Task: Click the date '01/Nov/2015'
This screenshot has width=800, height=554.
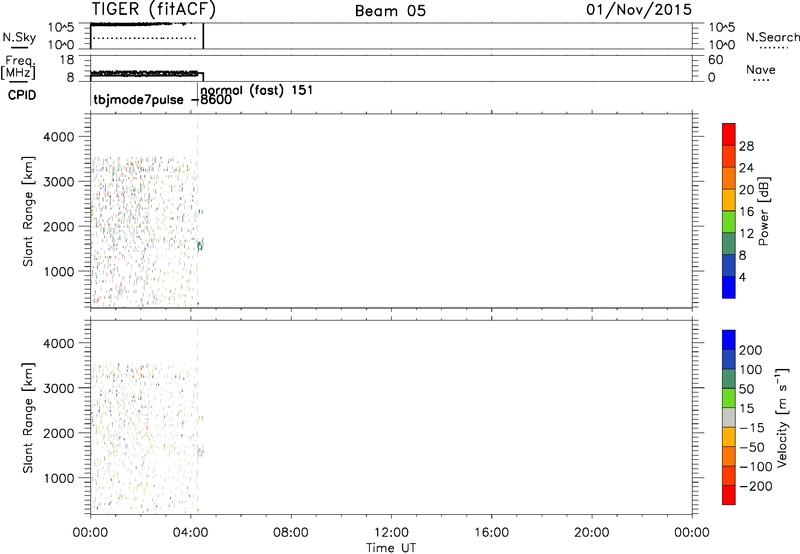Action: tap(639, 10)
